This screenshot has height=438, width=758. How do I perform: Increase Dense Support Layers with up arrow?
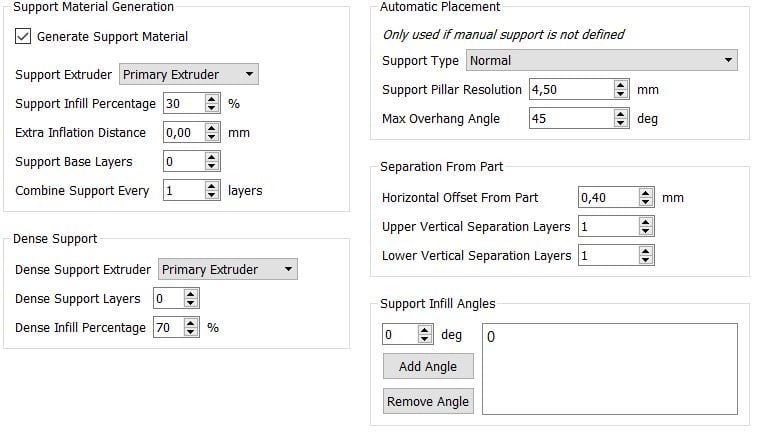pos(191,294)
